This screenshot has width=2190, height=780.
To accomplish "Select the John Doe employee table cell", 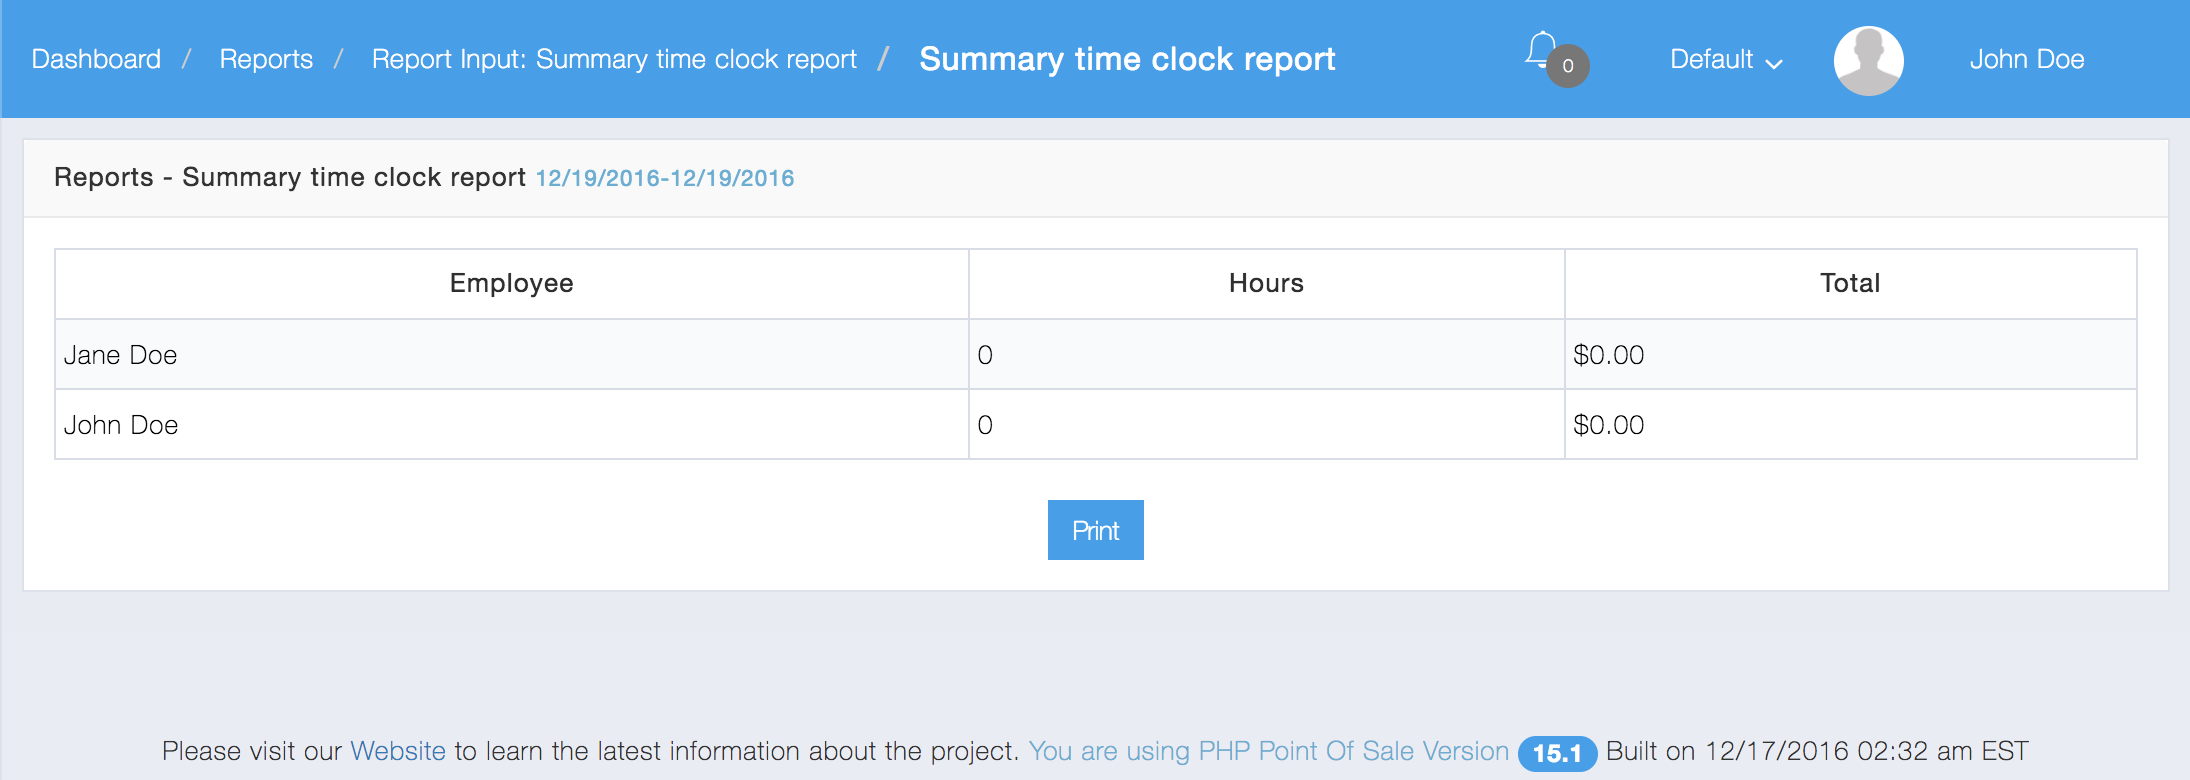I will pyautogui.click(x=121, y=425).
